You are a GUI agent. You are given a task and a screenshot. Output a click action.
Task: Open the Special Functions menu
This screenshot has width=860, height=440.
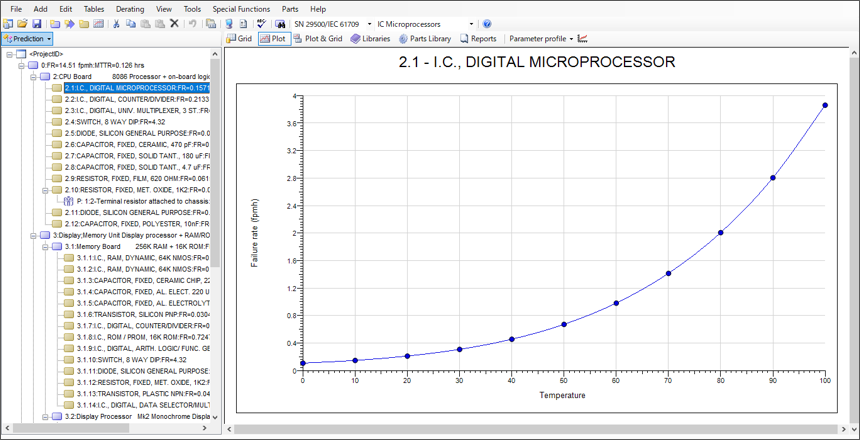240,9
